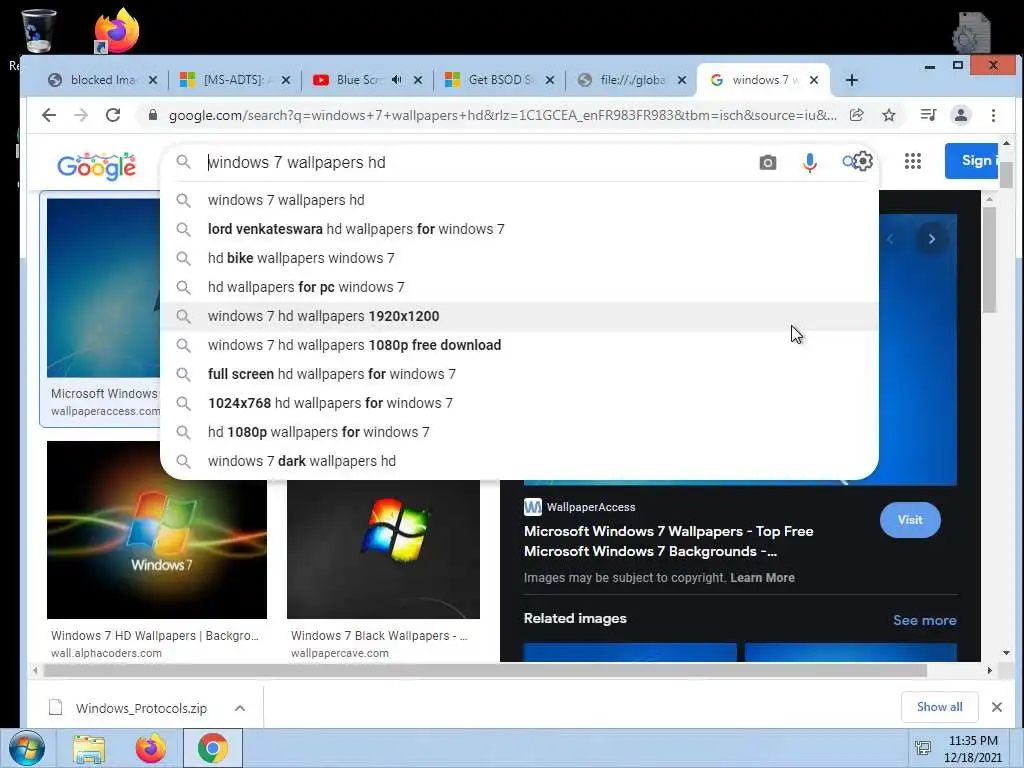Start voice search with the microphone

(x=810, y=162)
